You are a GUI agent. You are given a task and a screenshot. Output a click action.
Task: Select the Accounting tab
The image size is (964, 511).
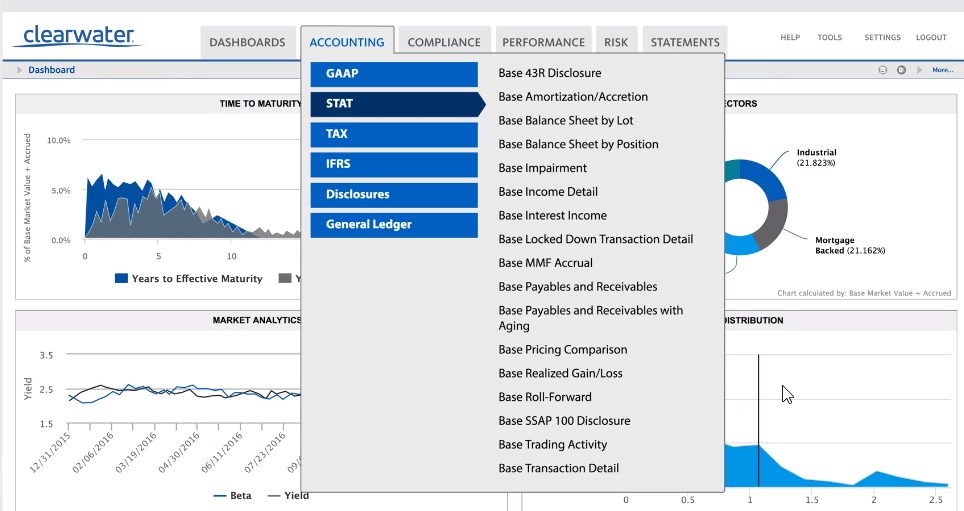347,42
